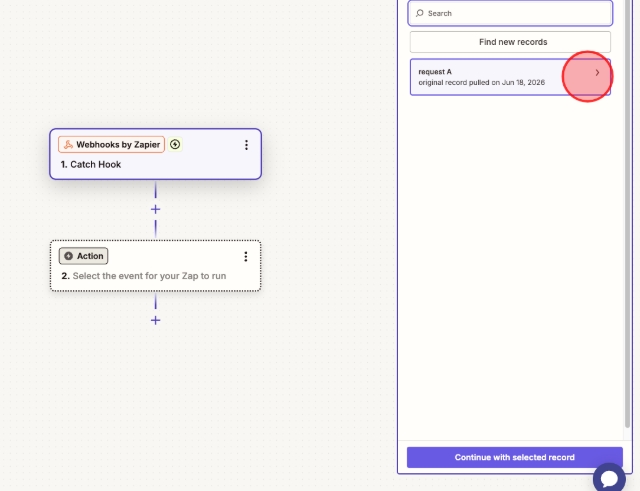The height and width of the screenshot is (491, 640).
Task: Add a step below the Action step
Action: coord(156,320)
